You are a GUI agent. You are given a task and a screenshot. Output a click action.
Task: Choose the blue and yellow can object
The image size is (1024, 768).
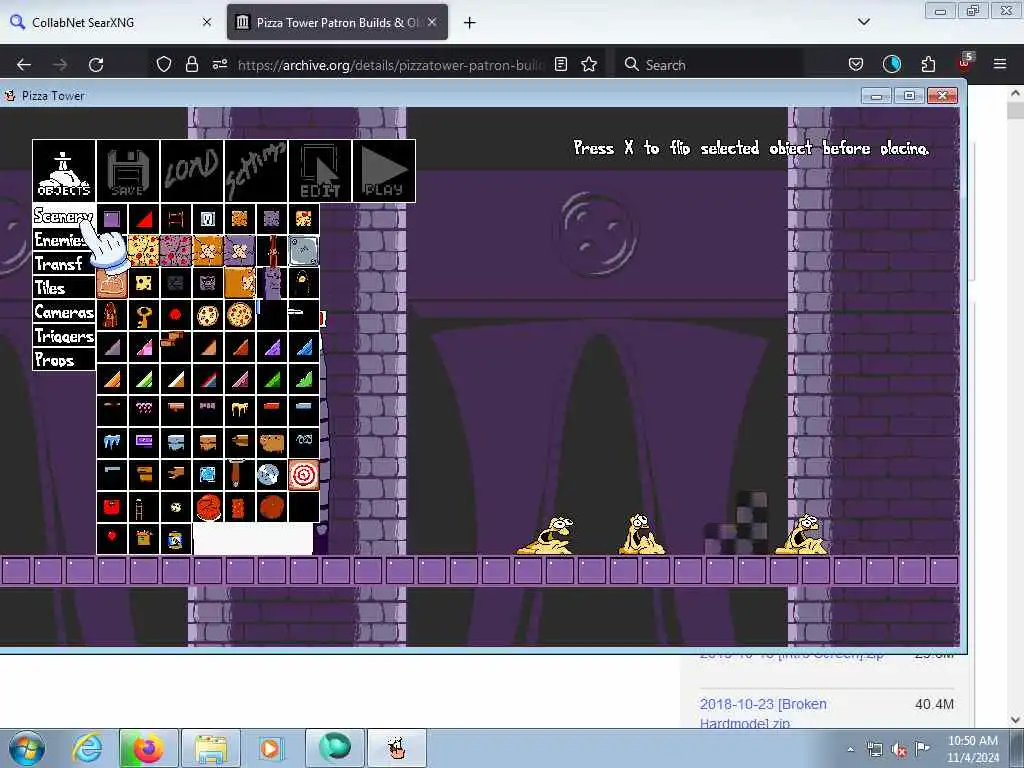(x=176, y=538)
